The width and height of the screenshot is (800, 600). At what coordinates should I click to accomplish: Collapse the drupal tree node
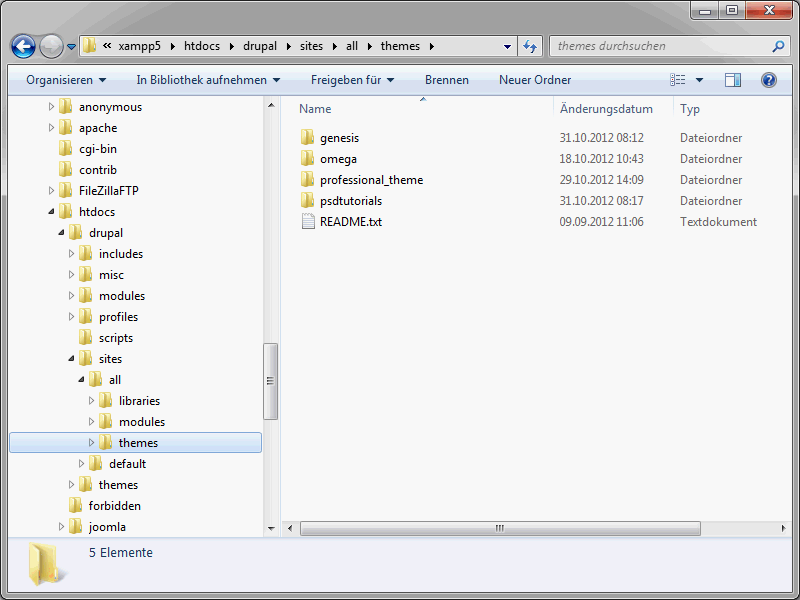coord(61,233)
